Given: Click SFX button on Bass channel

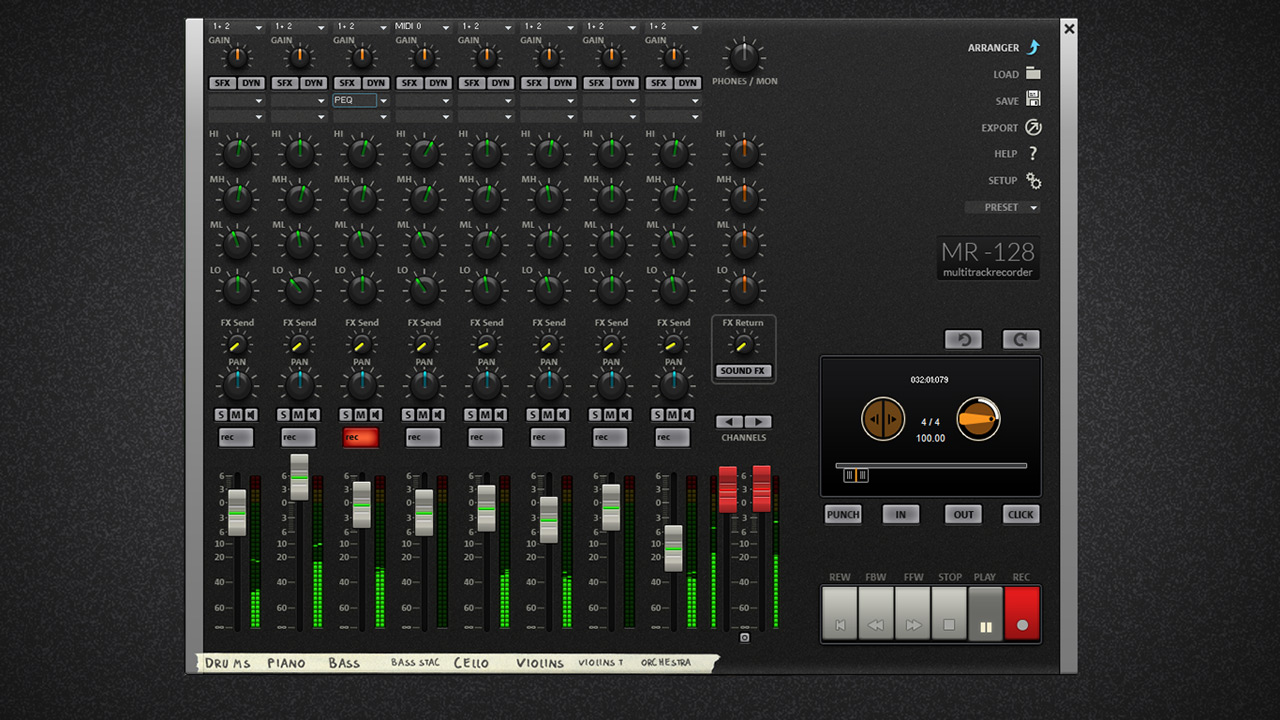Looking at the screenshot, I should (x=347, y=83).
